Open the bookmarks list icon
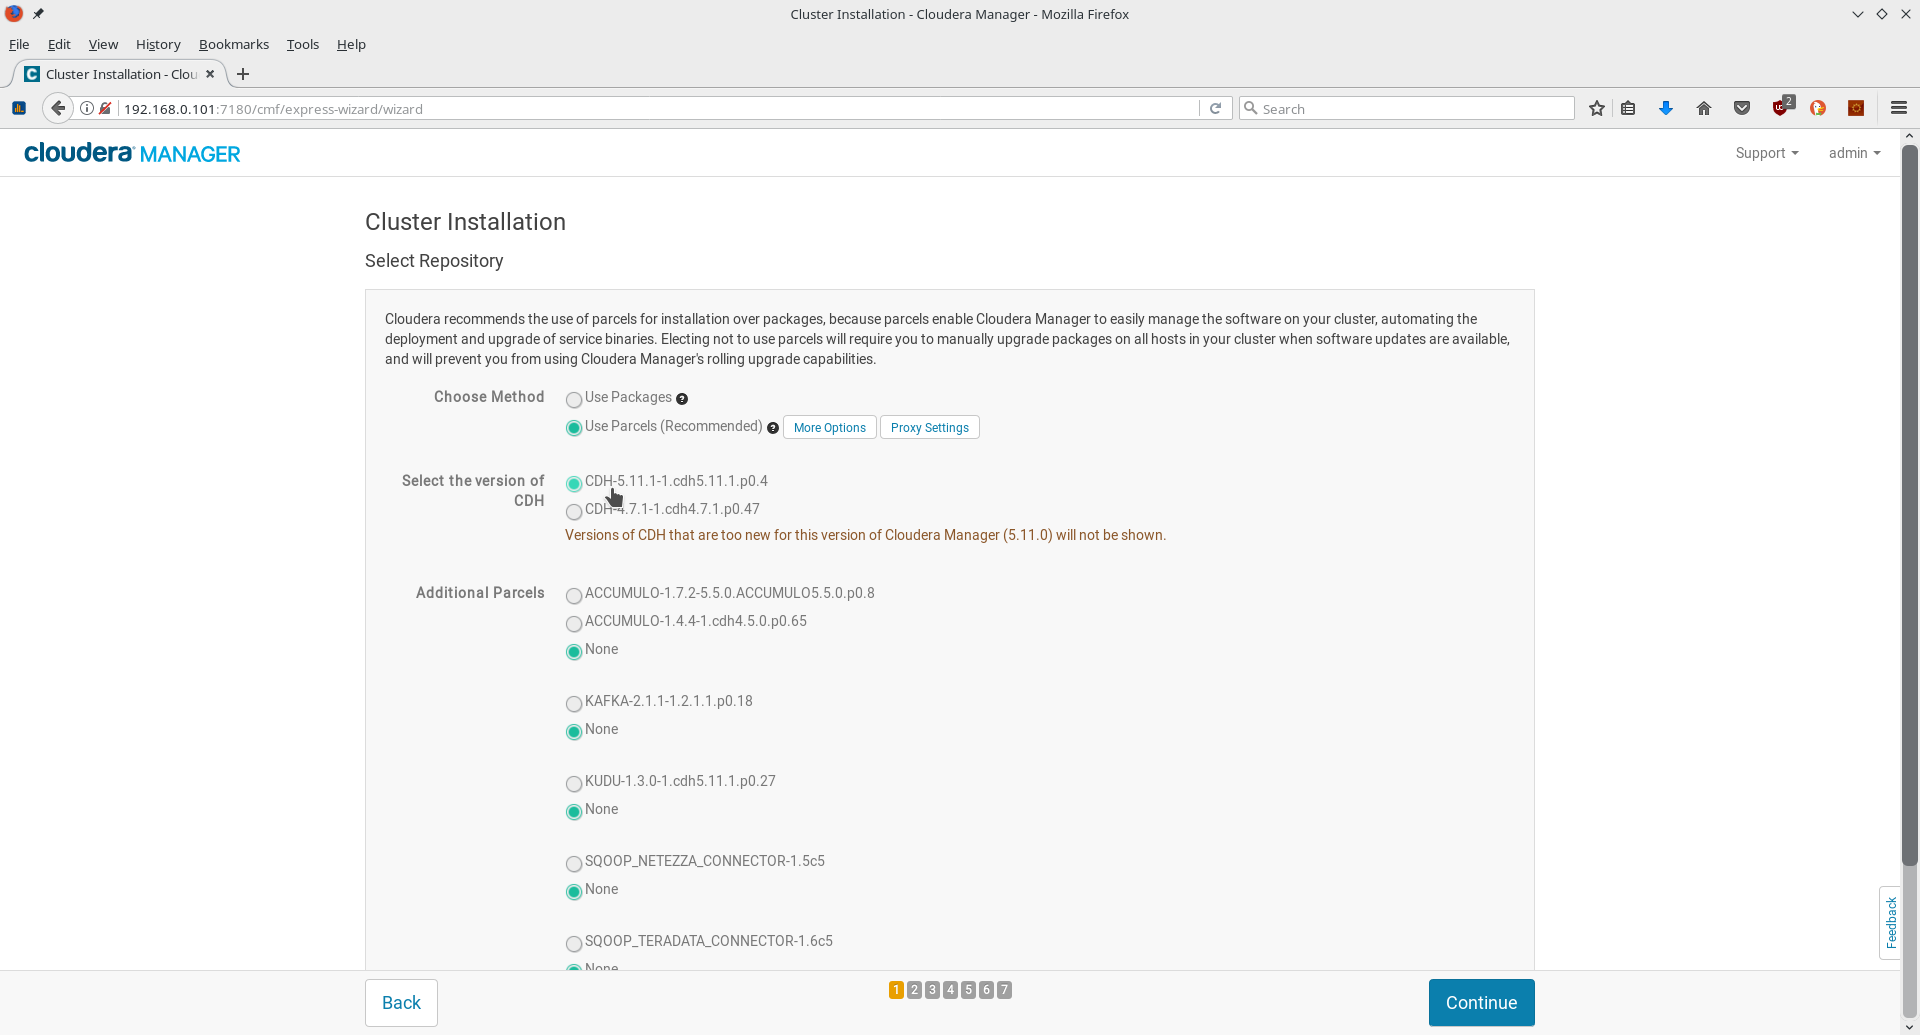Viewport: 1920px width, 1035px height. point(1628,108)
